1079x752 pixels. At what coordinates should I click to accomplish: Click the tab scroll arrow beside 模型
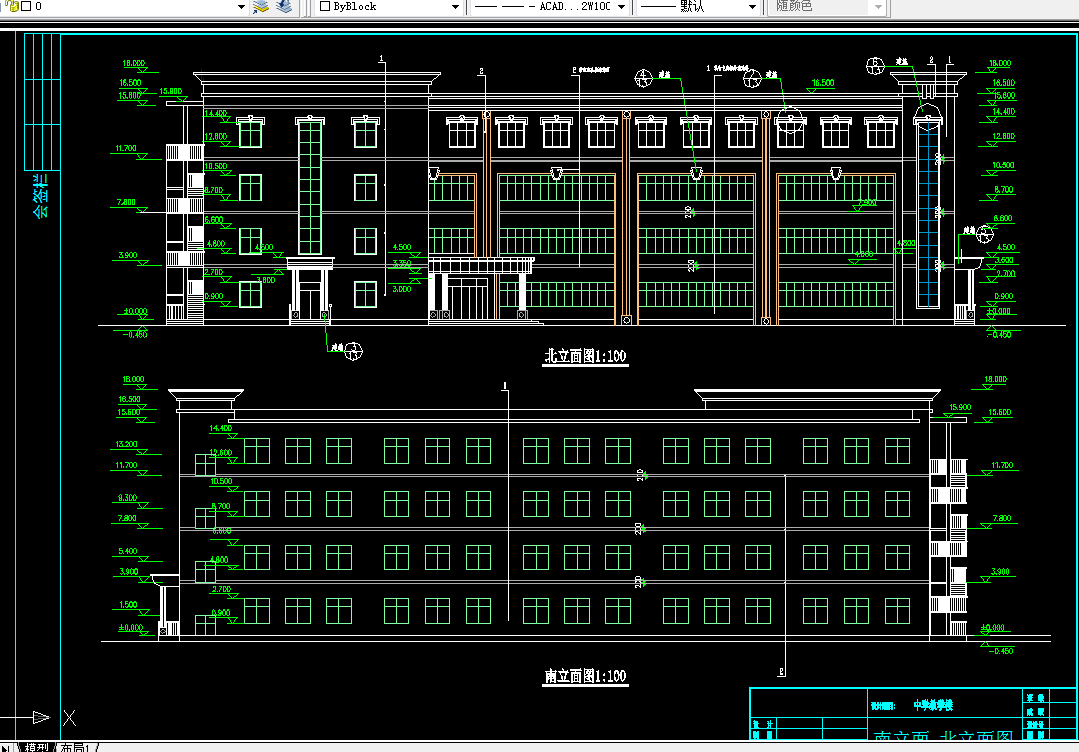point(6,748)
